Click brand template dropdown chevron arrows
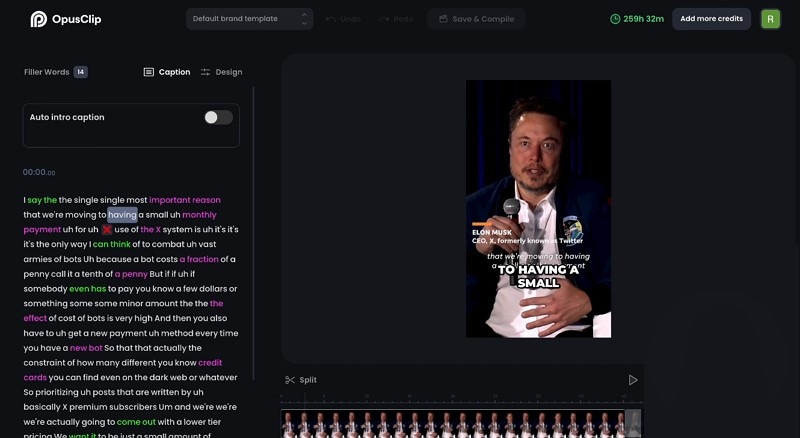The width and height of the screenshot is (800, 438). (304, 19)
